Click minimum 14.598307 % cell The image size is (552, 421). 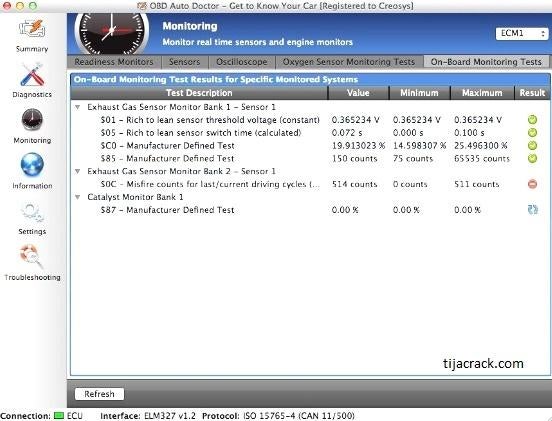[x=420, y=145]
